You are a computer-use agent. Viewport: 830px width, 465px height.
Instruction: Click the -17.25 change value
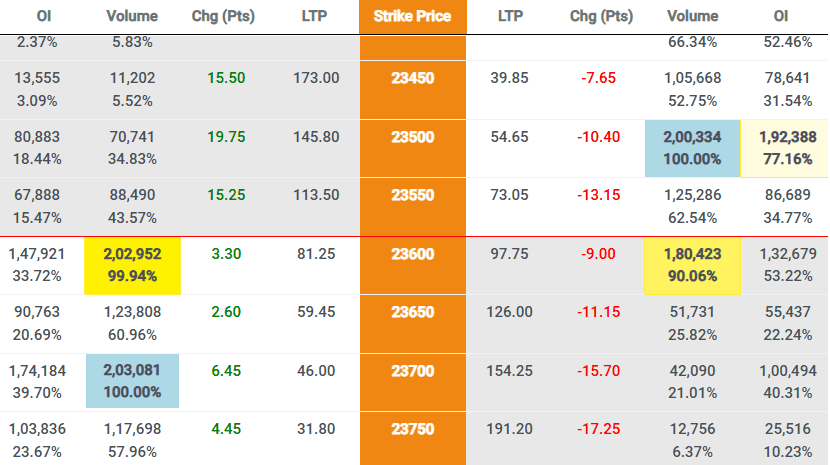point(598,429)
